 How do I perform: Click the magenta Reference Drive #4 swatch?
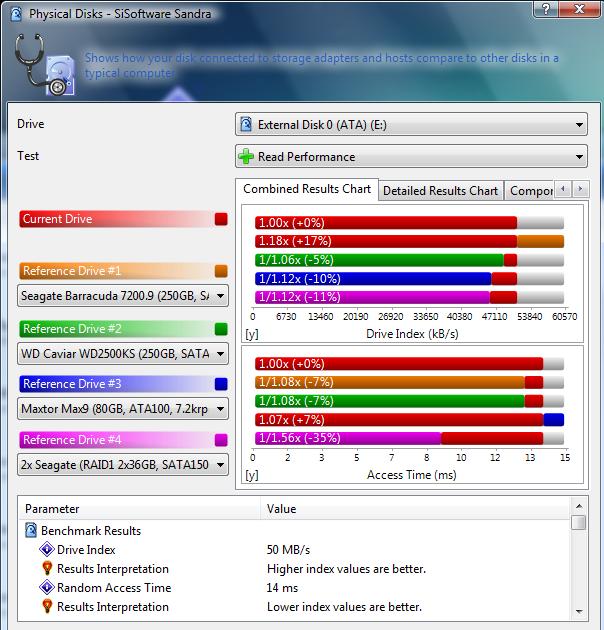221,440
